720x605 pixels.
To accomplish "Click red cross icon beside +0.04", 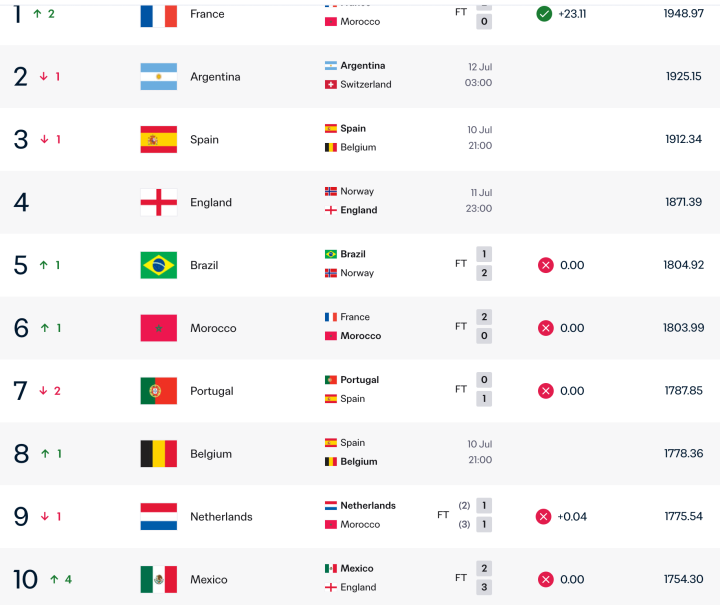I will pos(543,517).
